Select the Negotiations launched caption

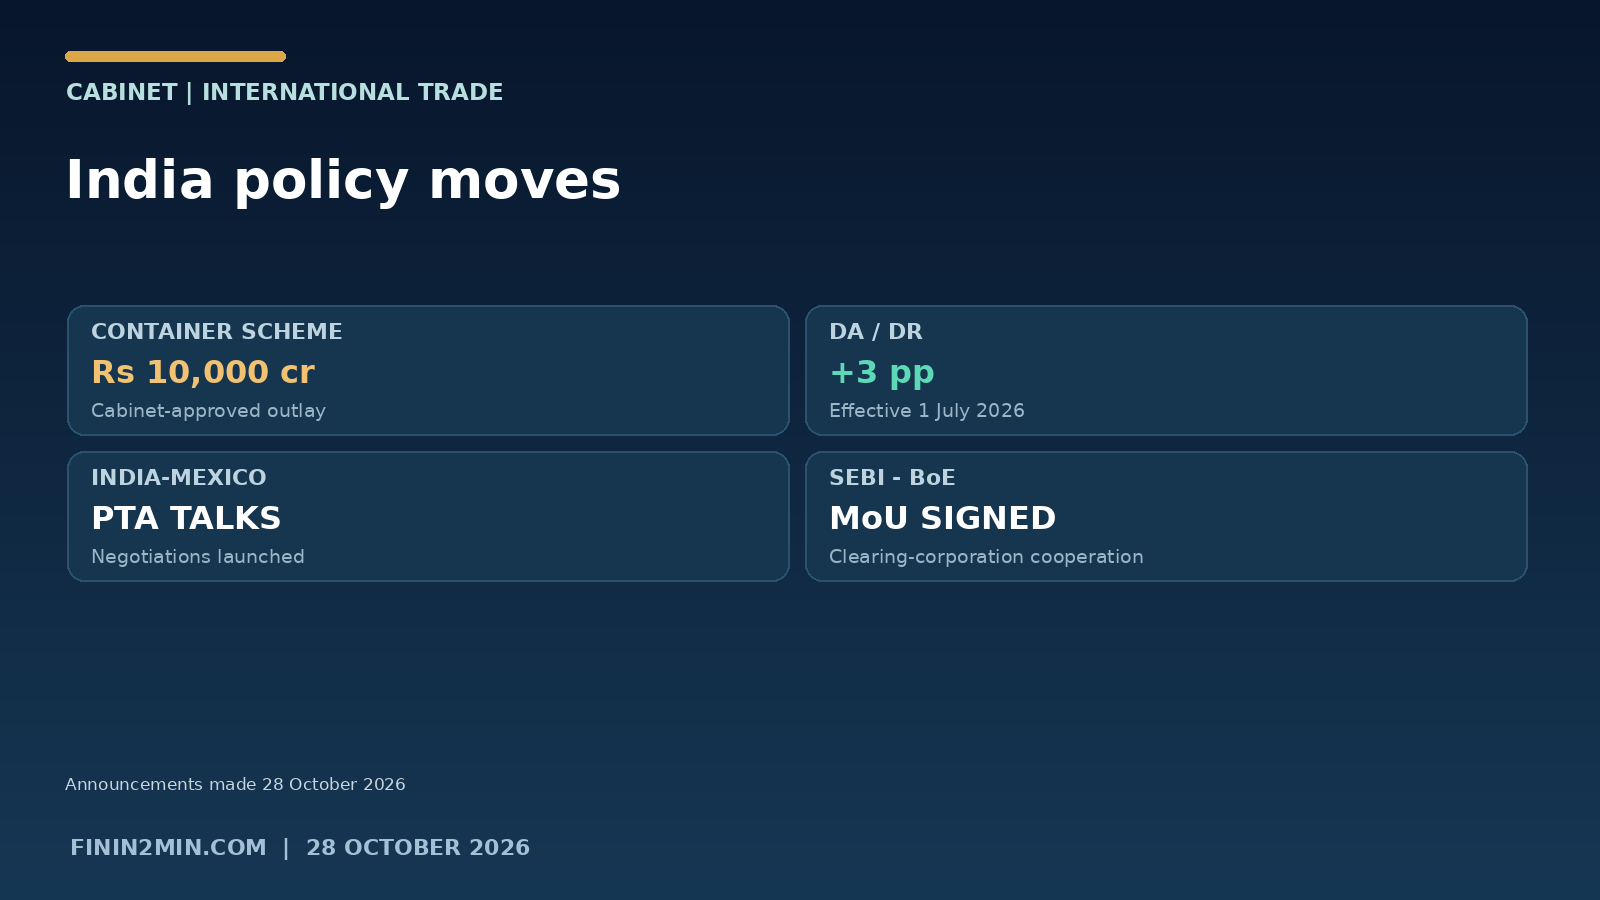pos(198,557)
